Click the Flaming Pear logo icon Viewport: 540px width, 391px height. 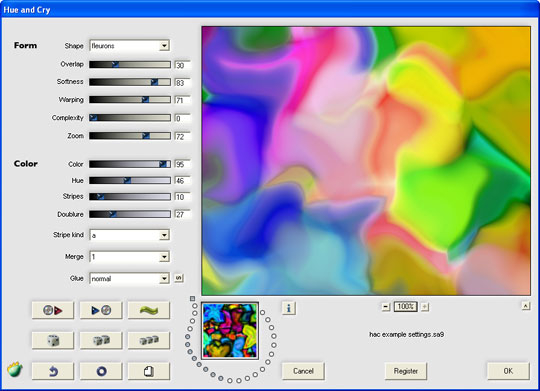[14, 369]
